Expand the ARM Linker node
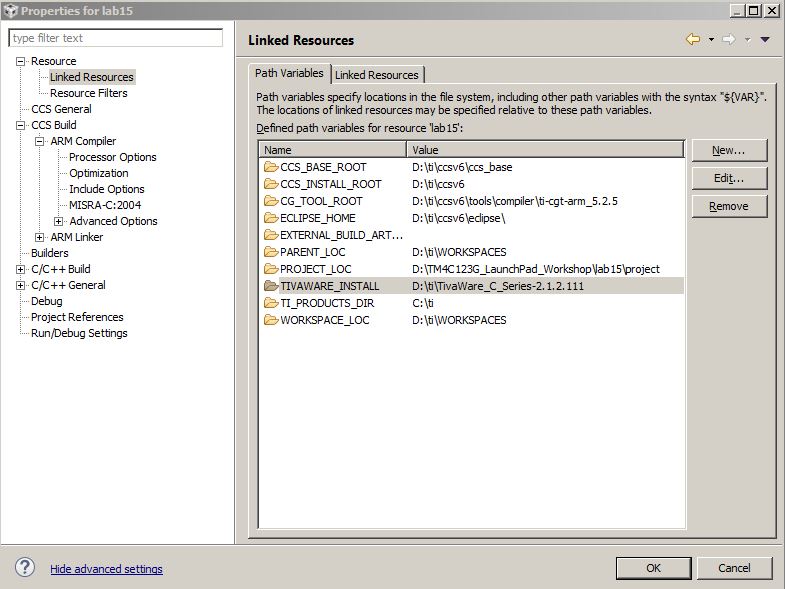The height and width of the screenshot is (589, 785). pyautogui.click(x=40, y=237)
